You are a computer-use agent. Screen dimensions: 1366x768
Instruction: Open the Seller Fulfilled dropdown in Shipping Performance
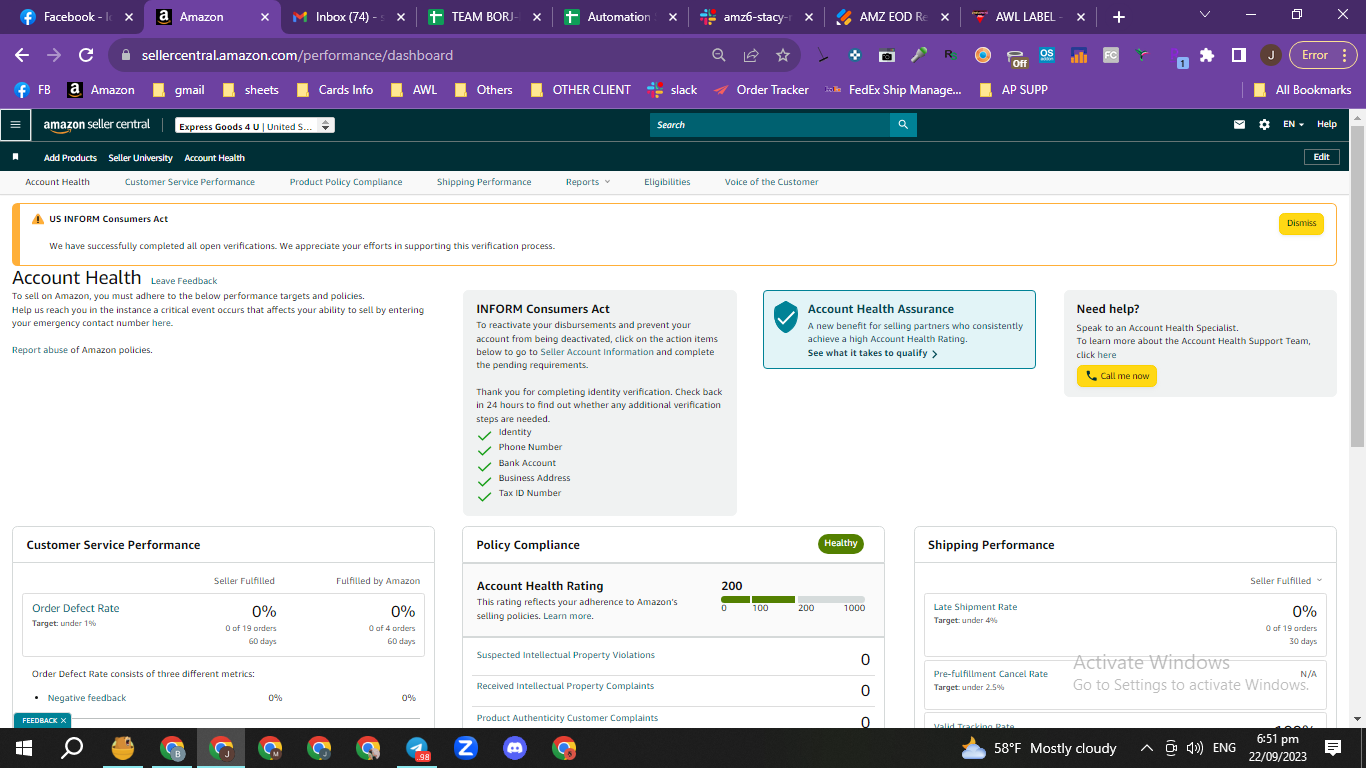pos(1286,581)
